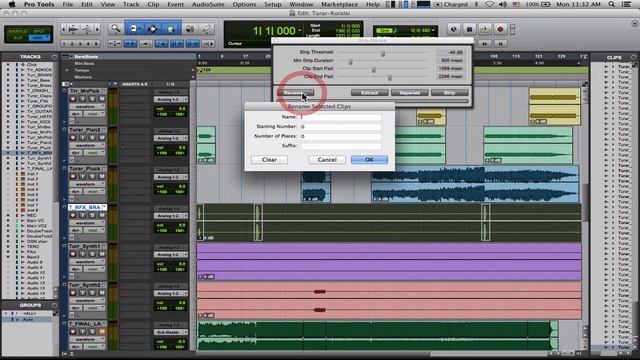Open Turr_Synth1 automation read mode selector
This screenshot has width=640, height=360.
pyautogui.click(x=95, y=269)
